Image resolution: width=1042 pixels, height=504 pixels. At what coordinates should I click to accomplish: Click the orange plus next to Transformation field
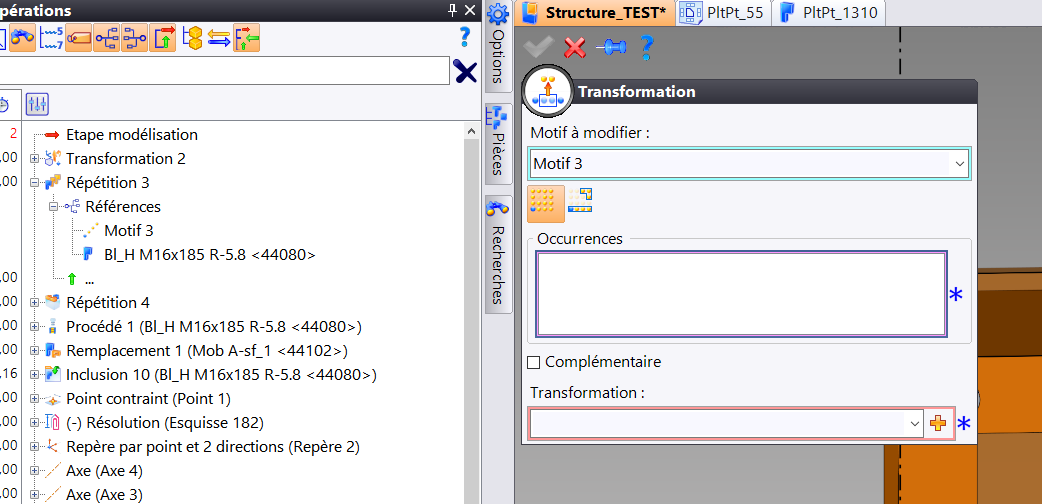click(x=938, y=424)
